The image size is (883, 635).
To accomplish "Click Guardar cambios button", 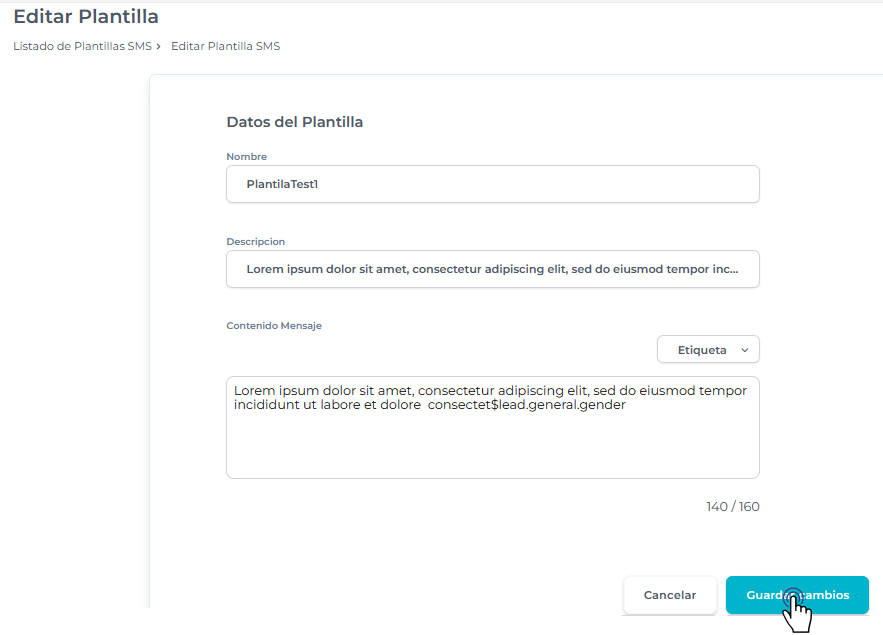I will pyautogui.click(x=797, y=595).
